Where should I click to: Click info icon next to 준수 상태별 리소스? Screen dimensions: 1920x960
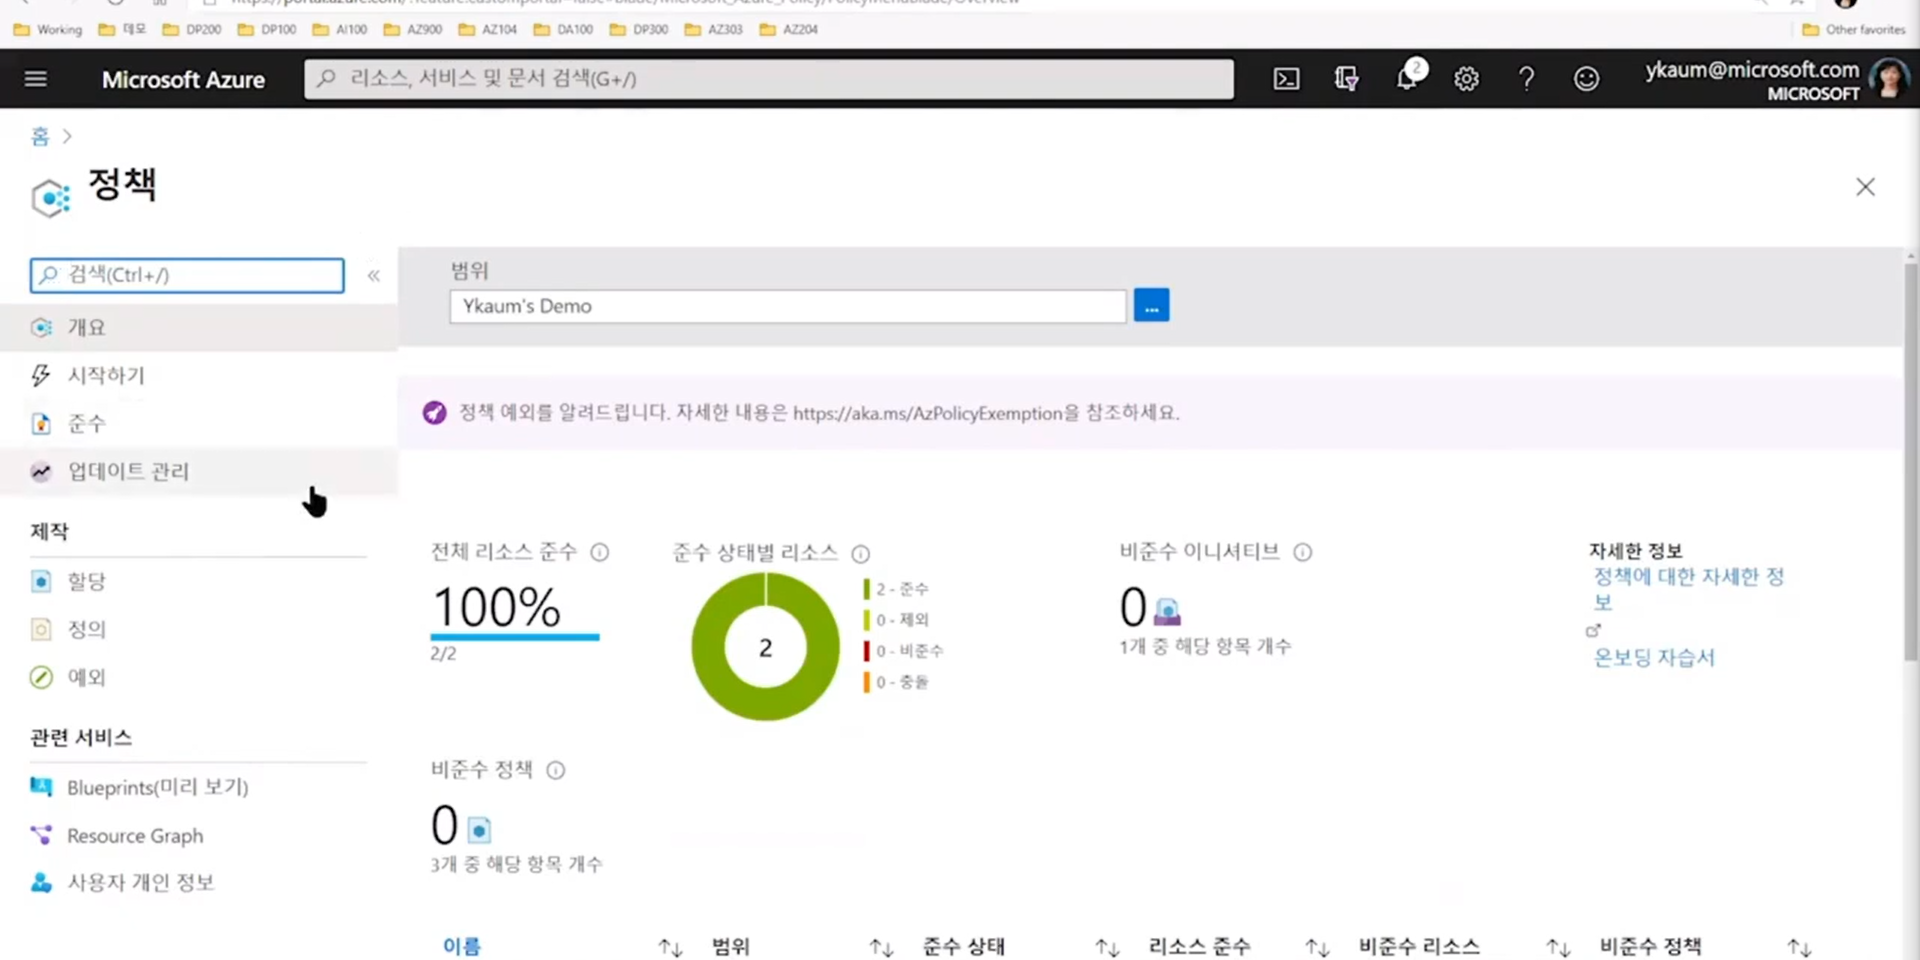(860, 553)
